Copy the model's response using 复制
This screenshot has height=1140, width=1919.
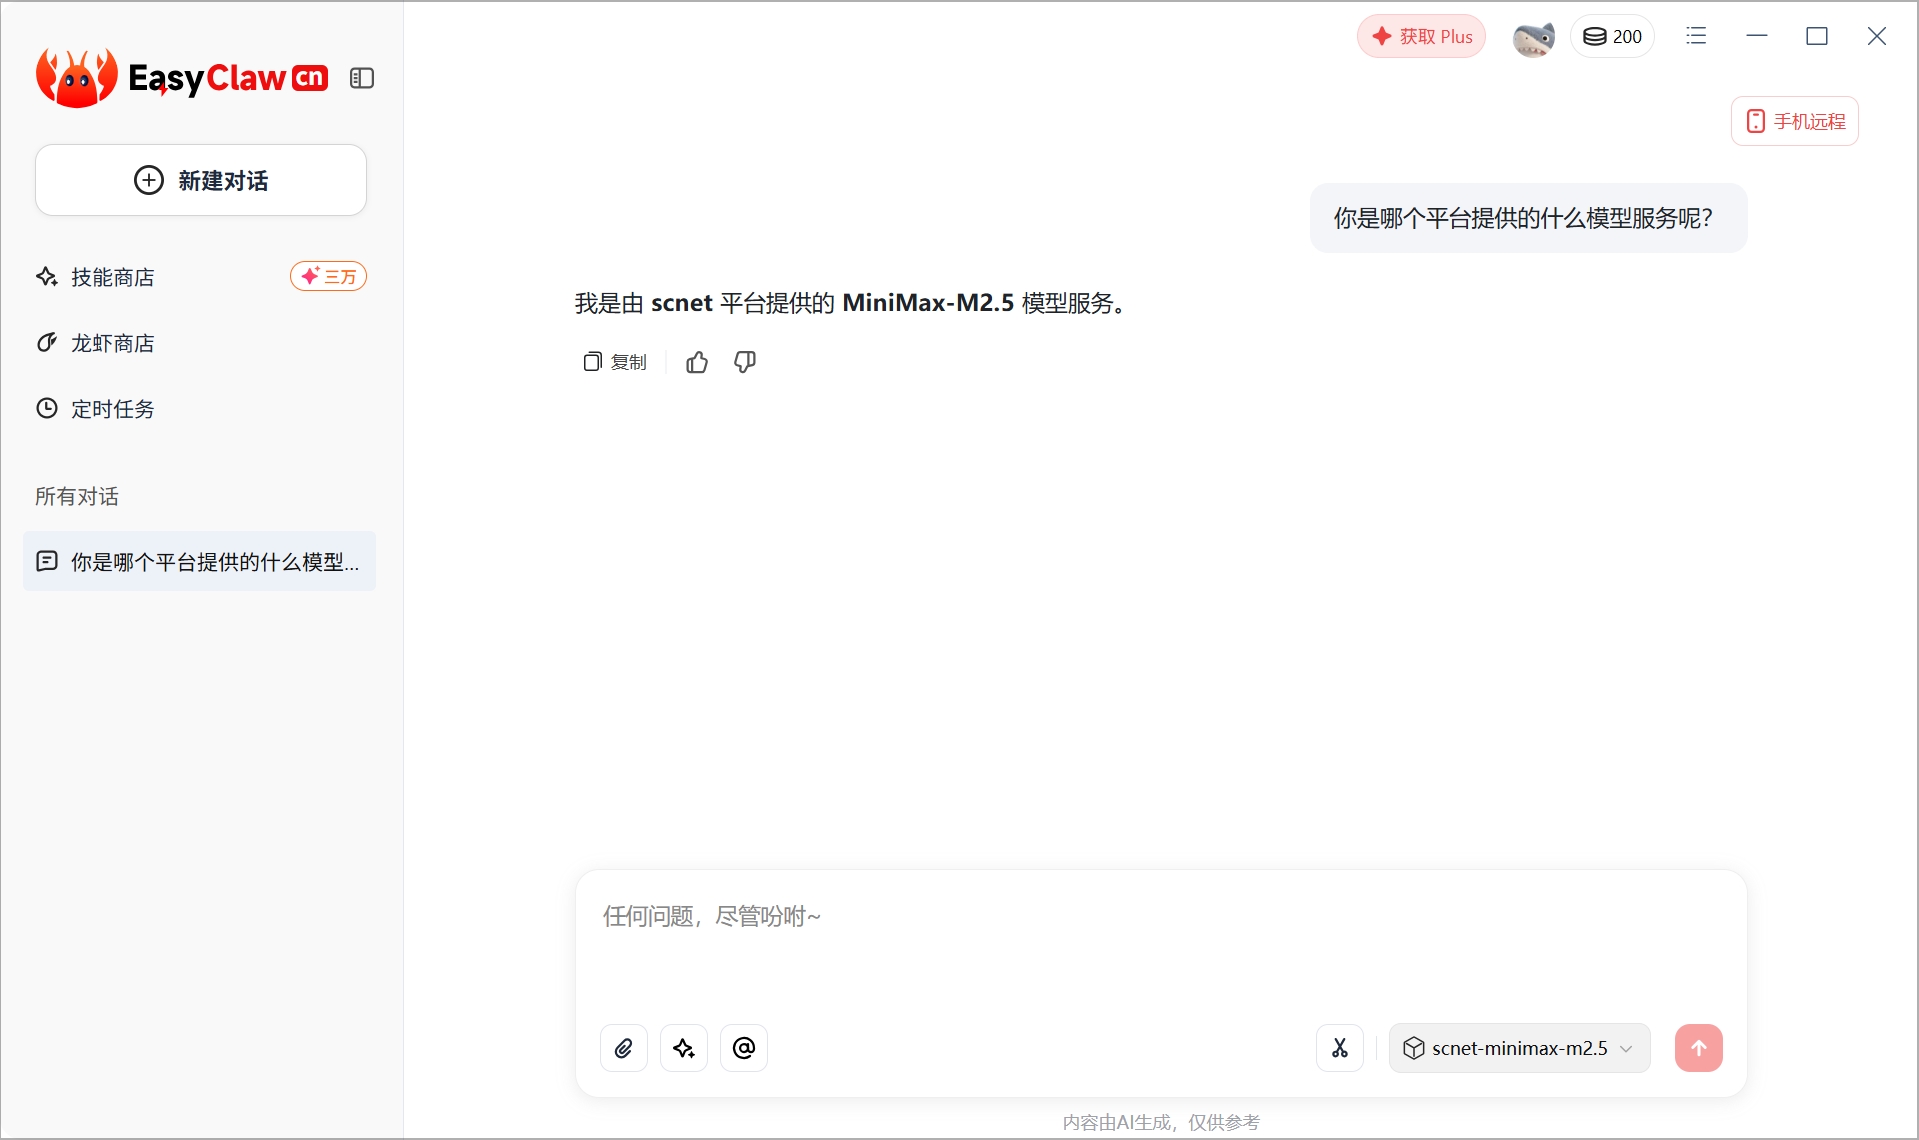pyautogui.click(x=614, y=362)
